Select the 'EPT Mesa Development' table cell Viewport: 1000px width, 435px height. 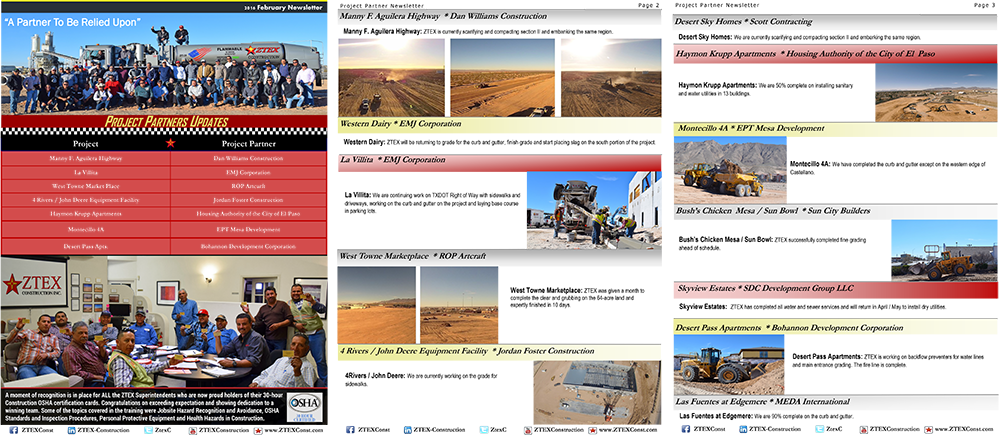click(249, 229)
